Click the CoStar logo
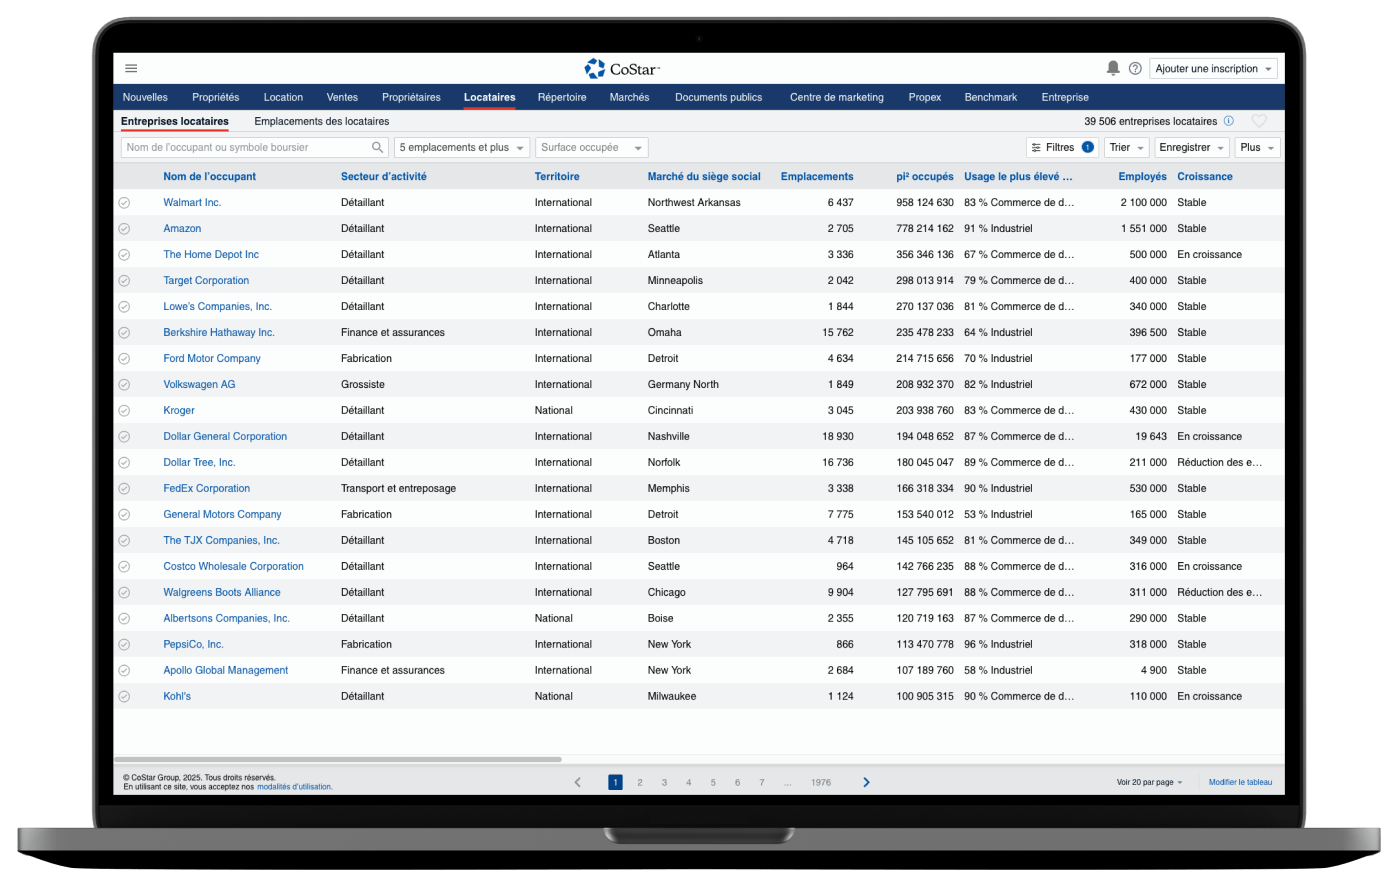Screen dimensions: 1400x894 point(622,68)
